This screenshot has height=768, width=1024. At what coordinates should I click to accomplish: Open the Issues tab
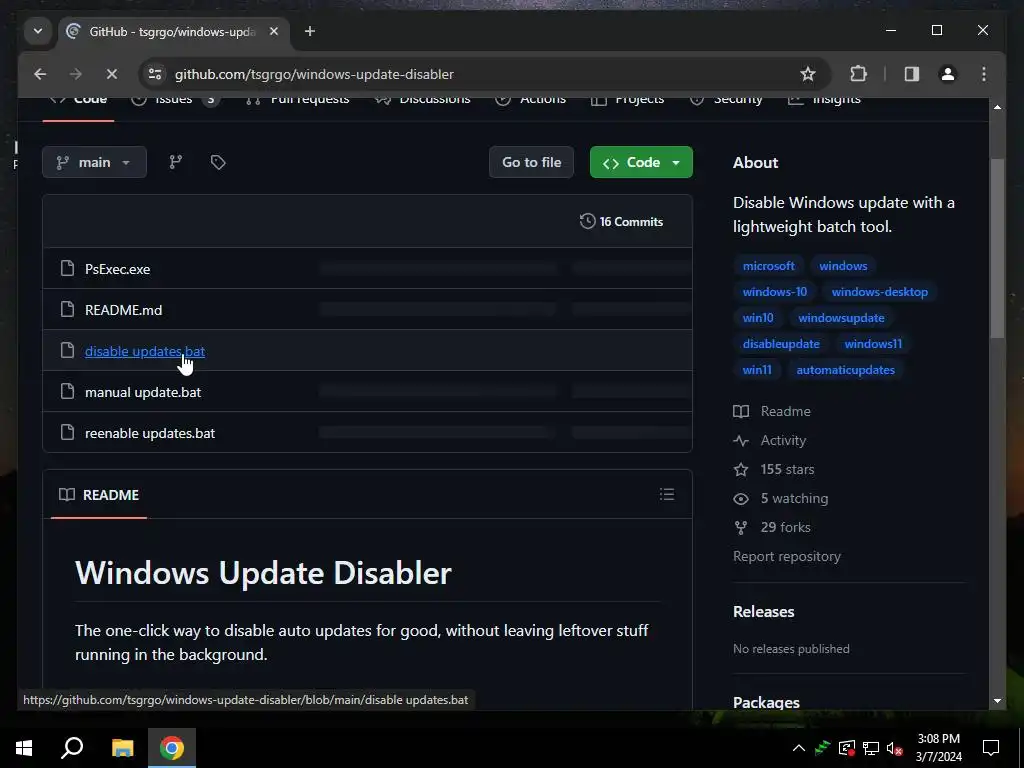click(x=174, y=100)
